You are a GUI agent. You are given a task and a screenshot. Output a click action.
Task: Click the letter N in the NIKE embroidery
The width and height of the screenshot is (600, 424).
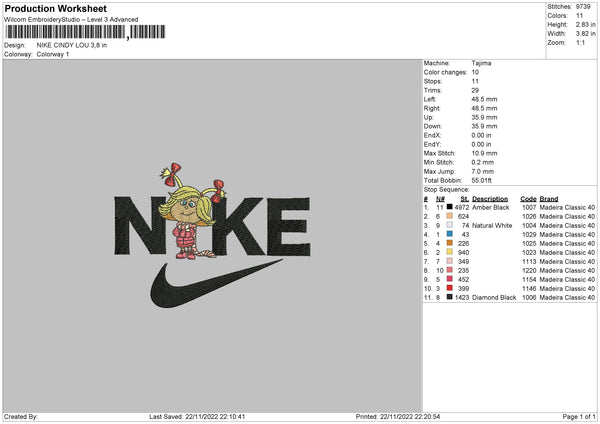pos(140,225)
